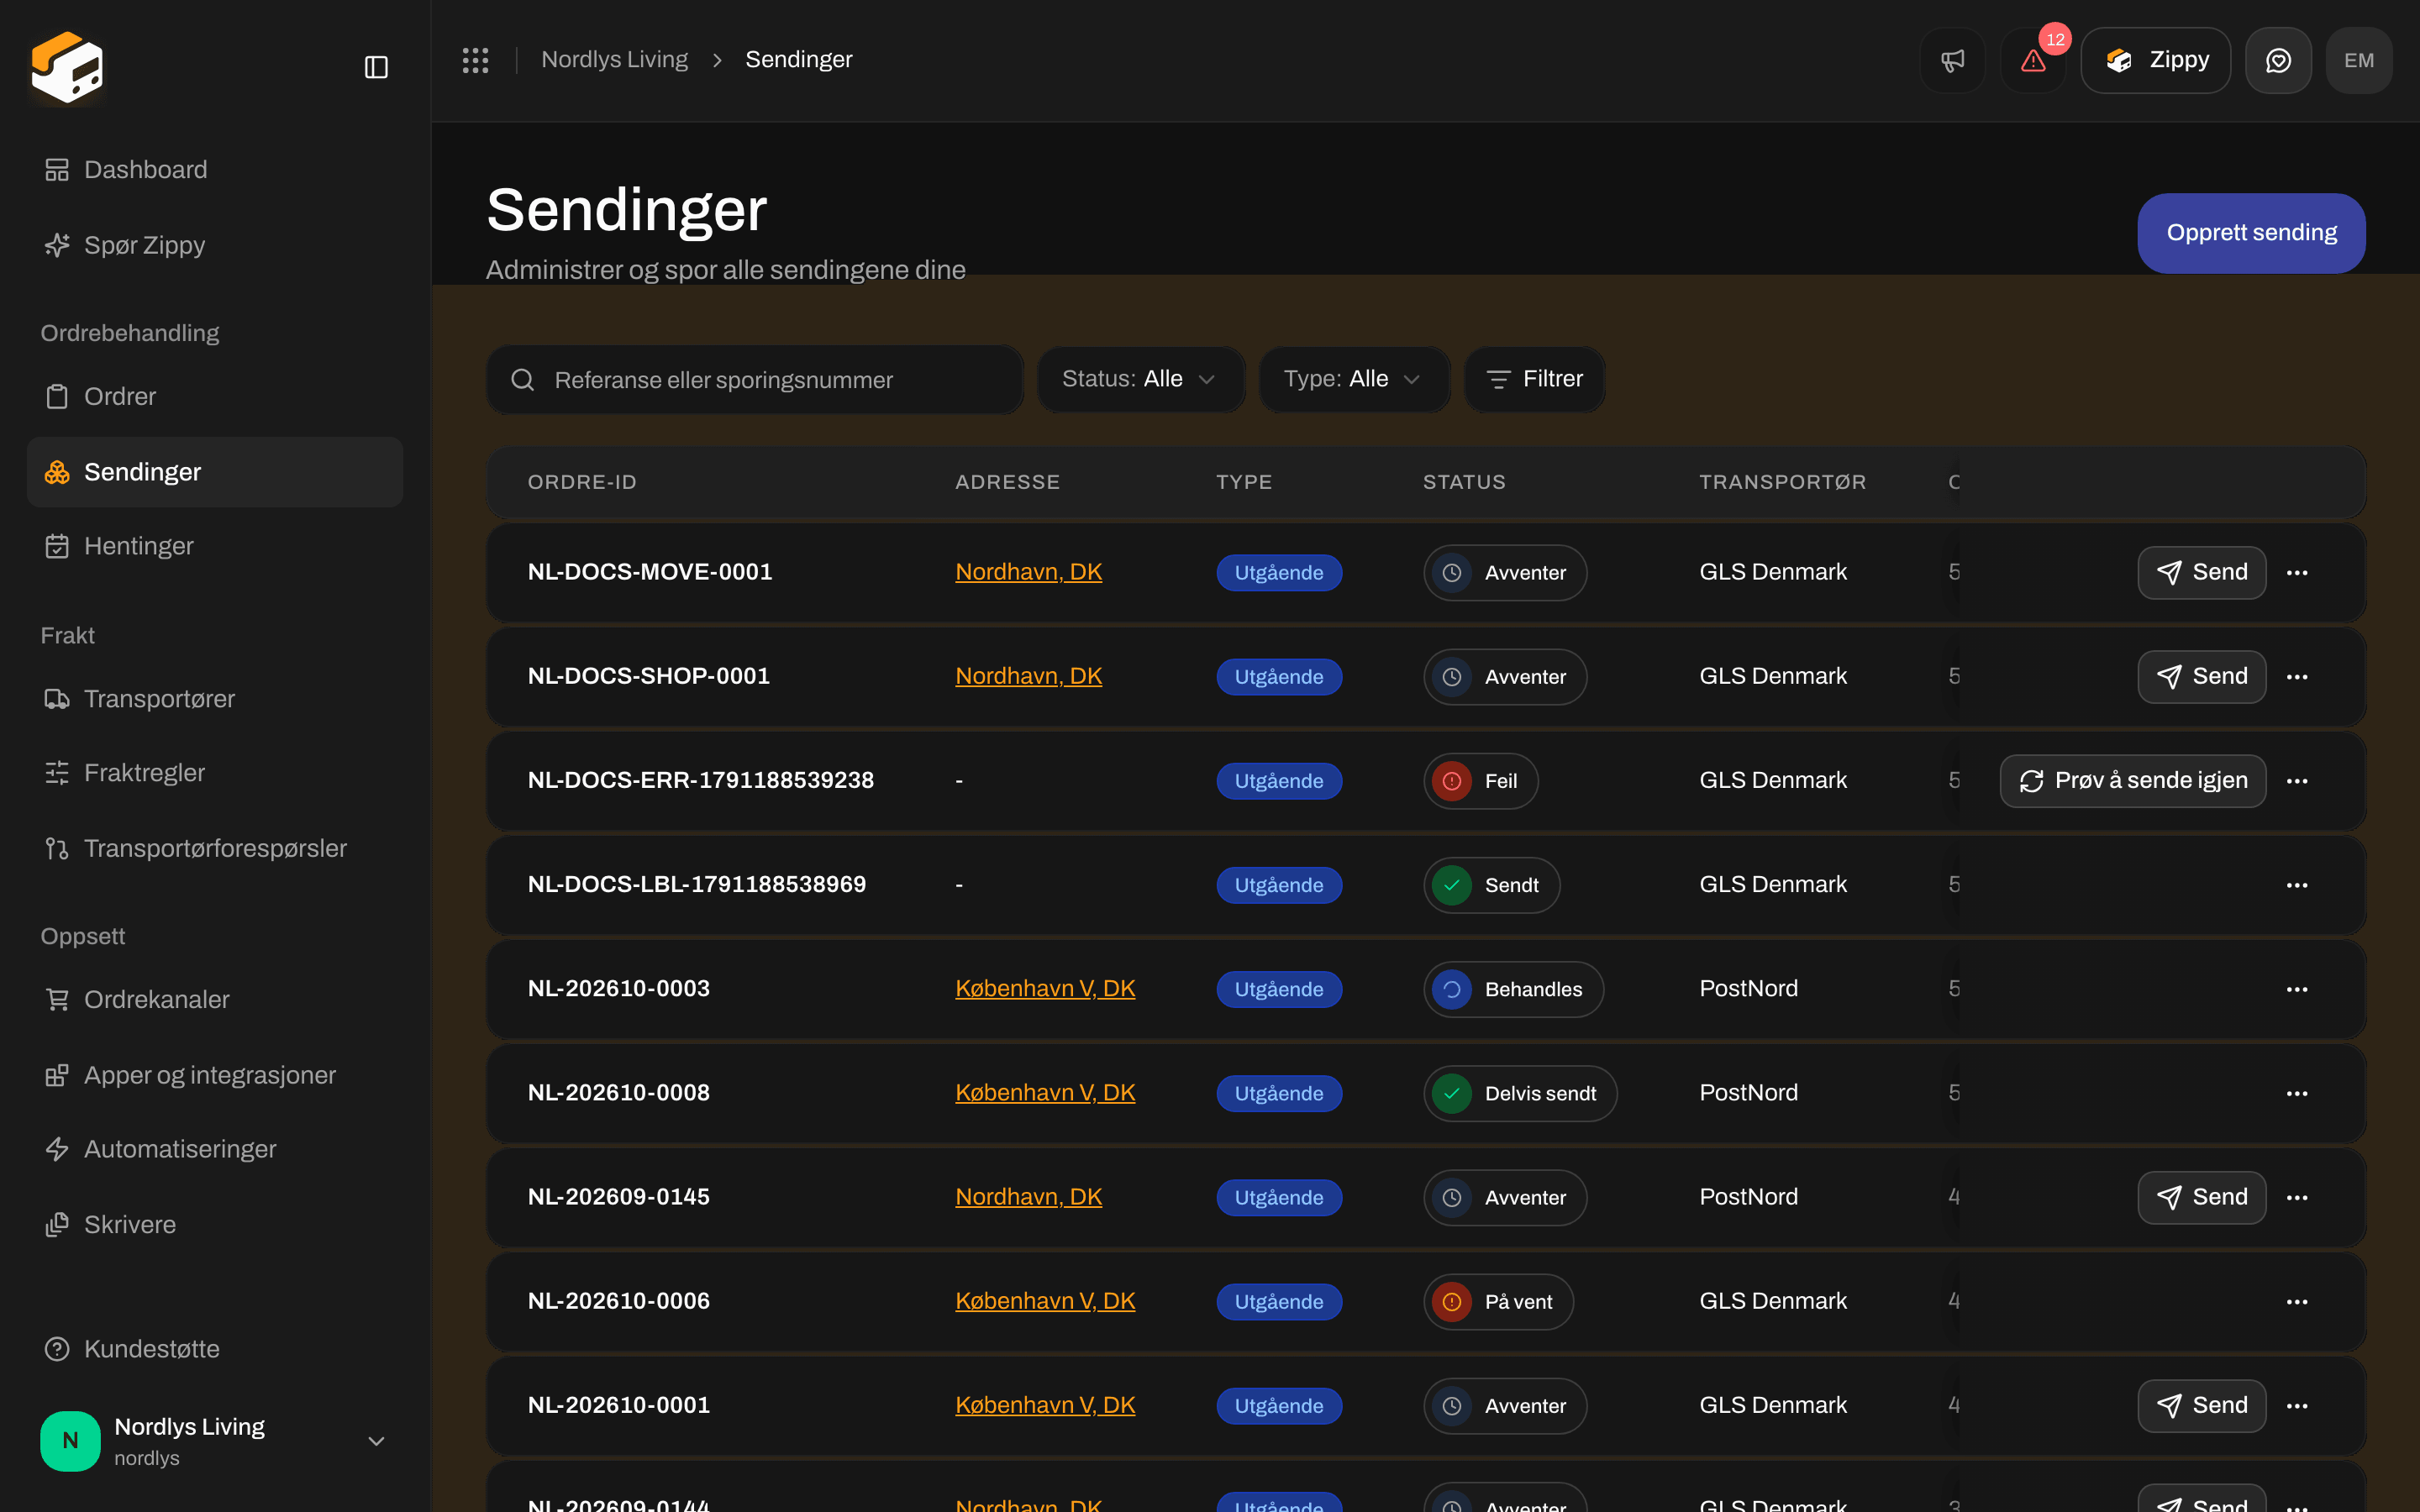Click the Opprett sending button
The height and width of the screenshot is (1512, 2420).
click(x=2251, y=233)
